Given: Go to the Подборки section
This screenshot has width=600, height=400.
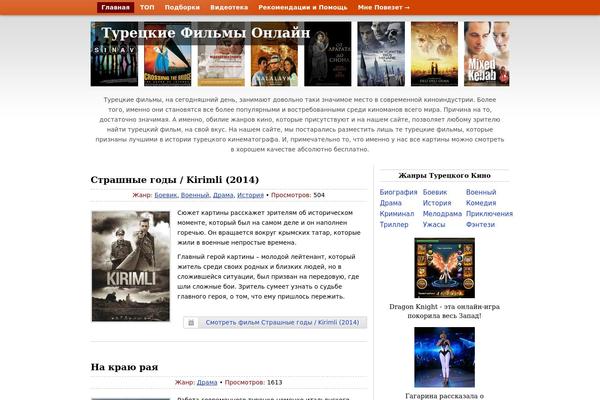Looking at the screenshot, I should pos(182,7).
